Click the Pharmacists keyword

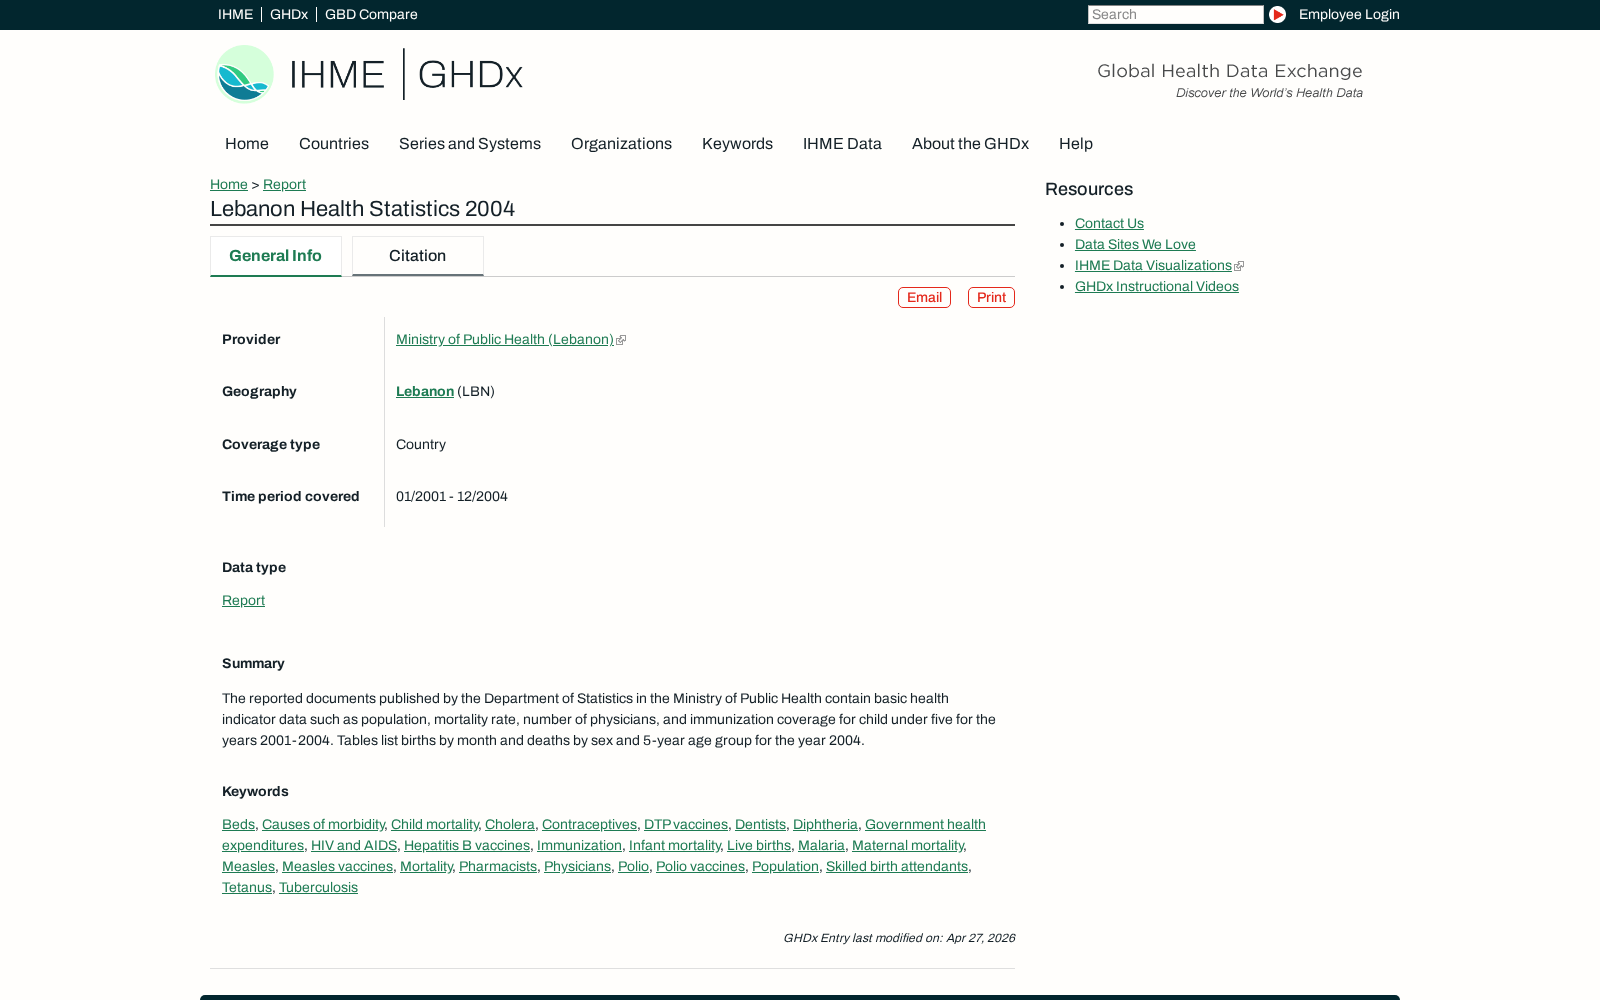pyautogui.click(x=498, y=866)
